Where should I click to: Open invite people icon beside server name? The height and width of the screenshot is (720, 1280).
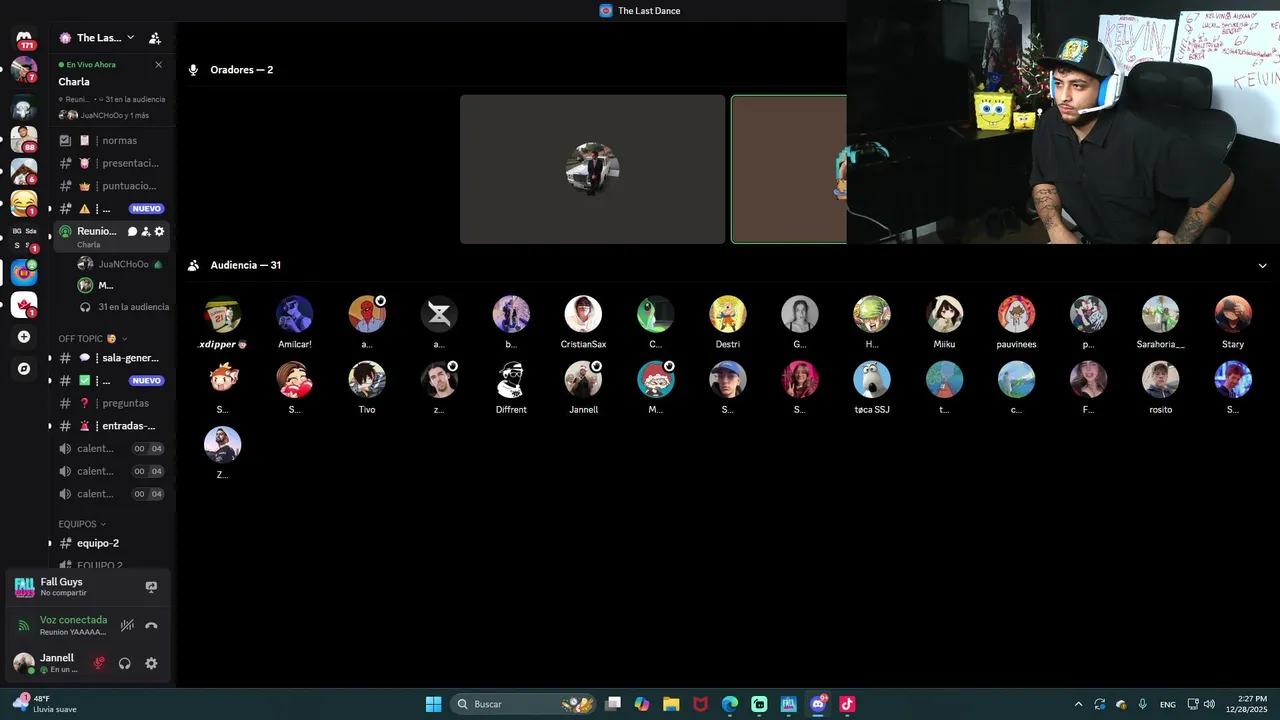pyautogui.click(x=155, y=38)
